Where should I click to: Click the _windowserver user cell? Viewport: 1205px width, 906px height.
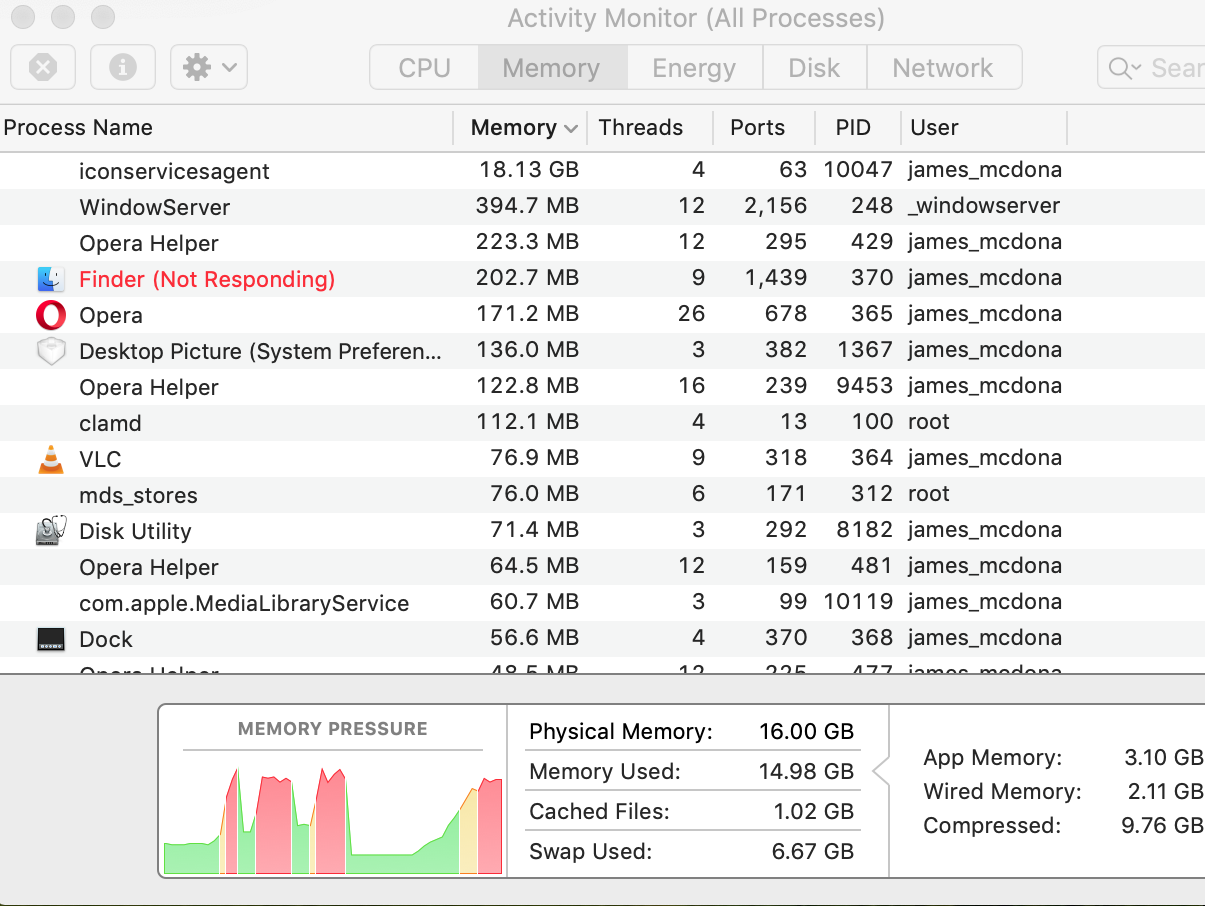coord(984,207)
